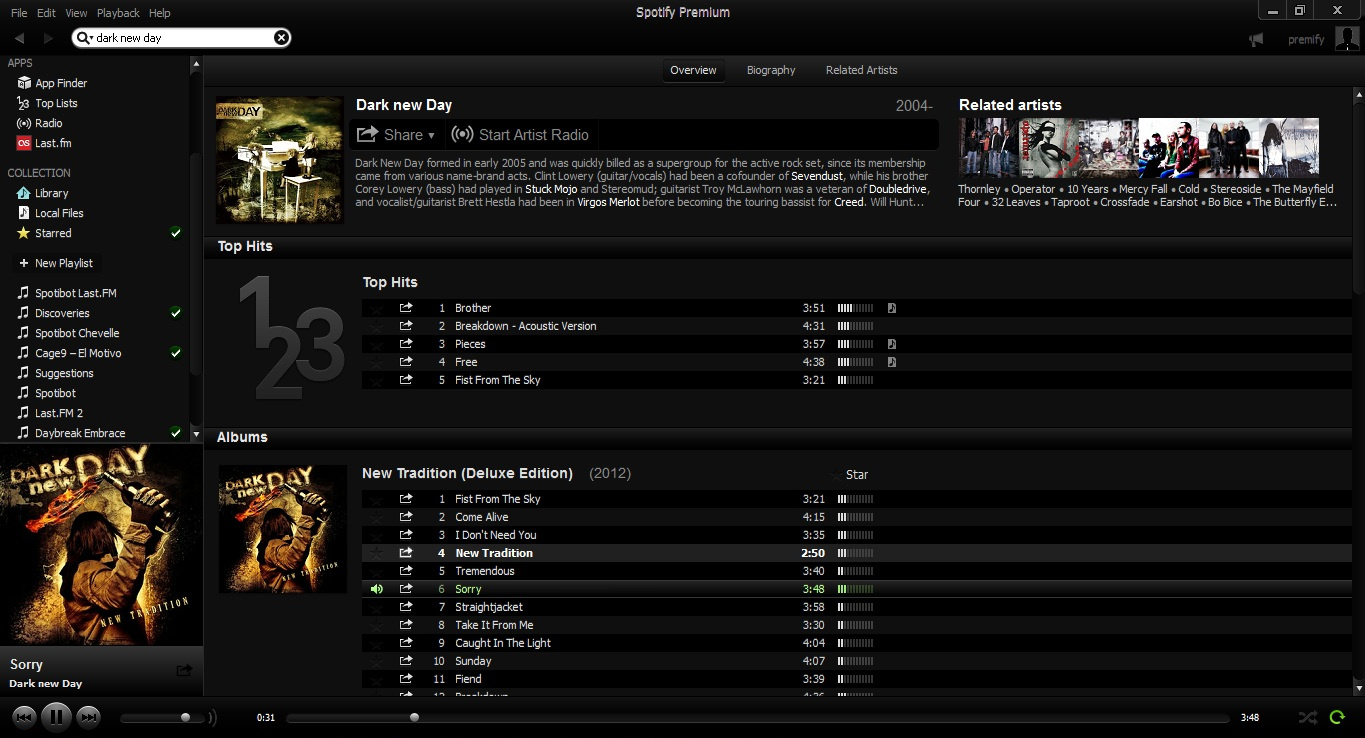This screenshot has width=1365, height=738.
Task: Open Creed link in the biography
Action: click(849, 202)
